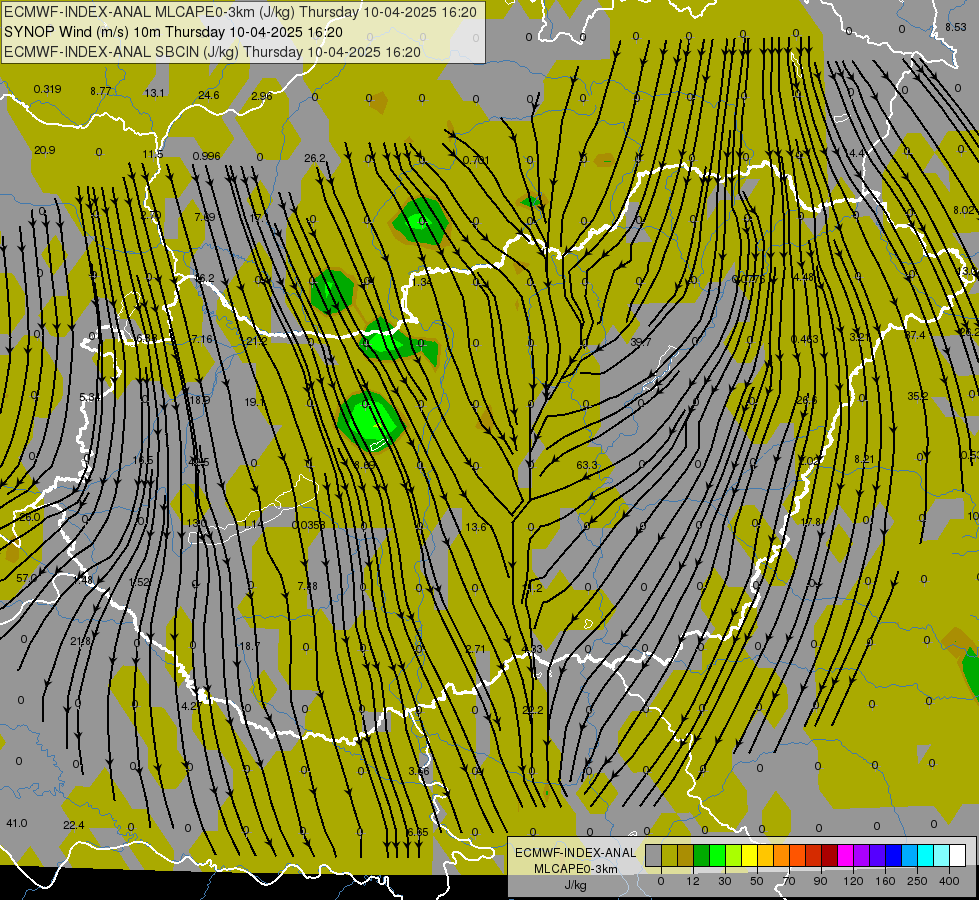Click the map value '0.996'
979x900 pixels.
pyautogui.click(x=206, y=156)
